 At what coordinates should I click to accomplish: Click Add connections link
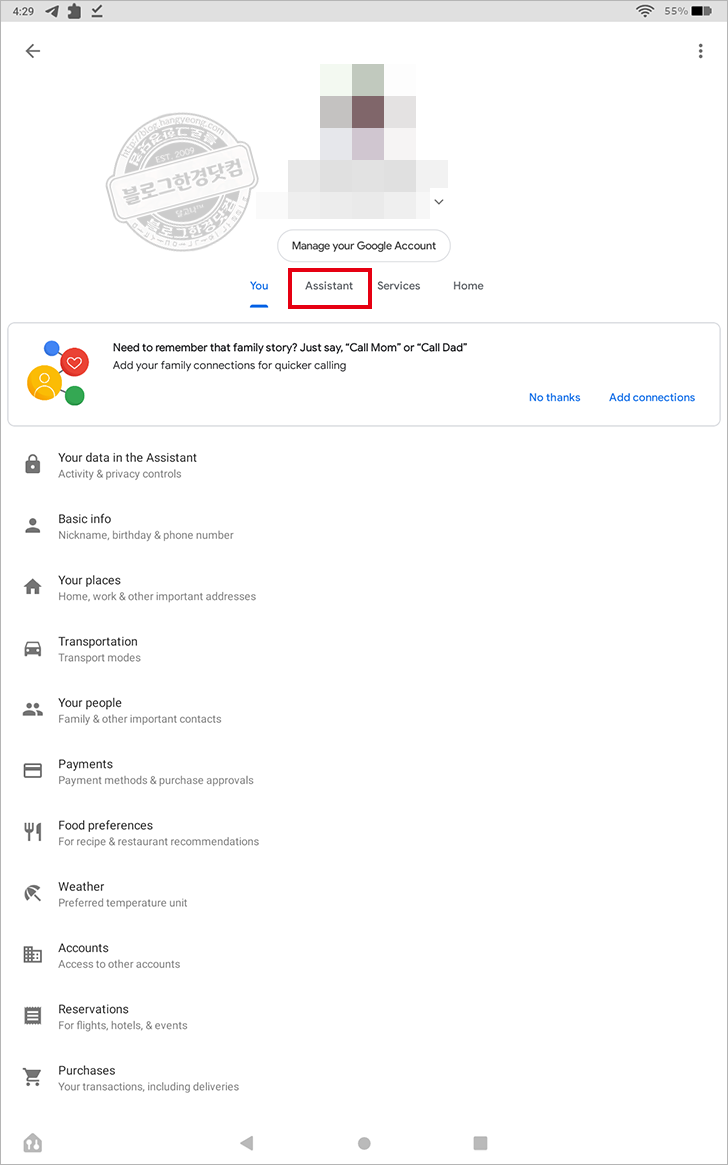click(651, 397)
